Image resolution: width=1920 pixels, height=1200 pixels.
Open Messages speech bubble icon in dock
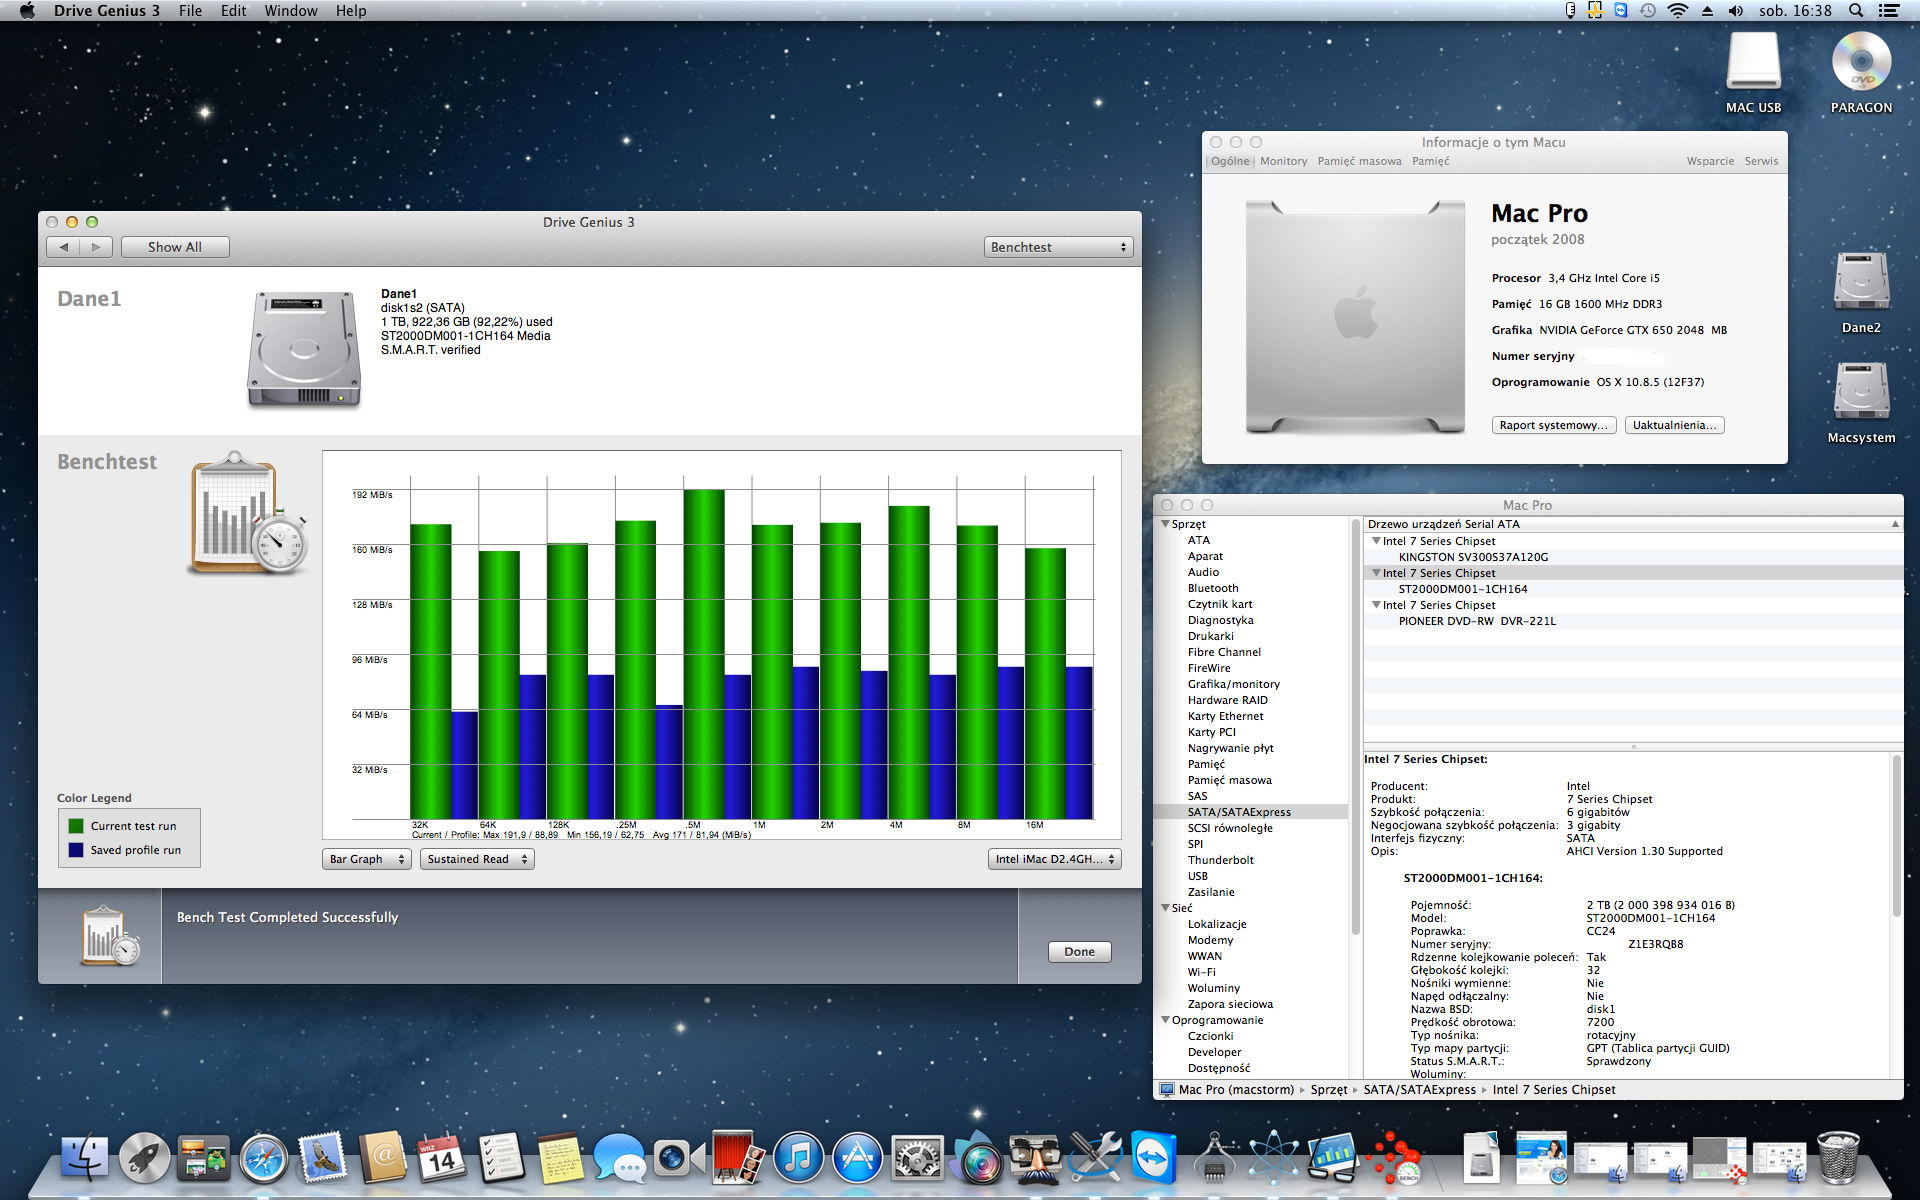(x=619, y=1158)
